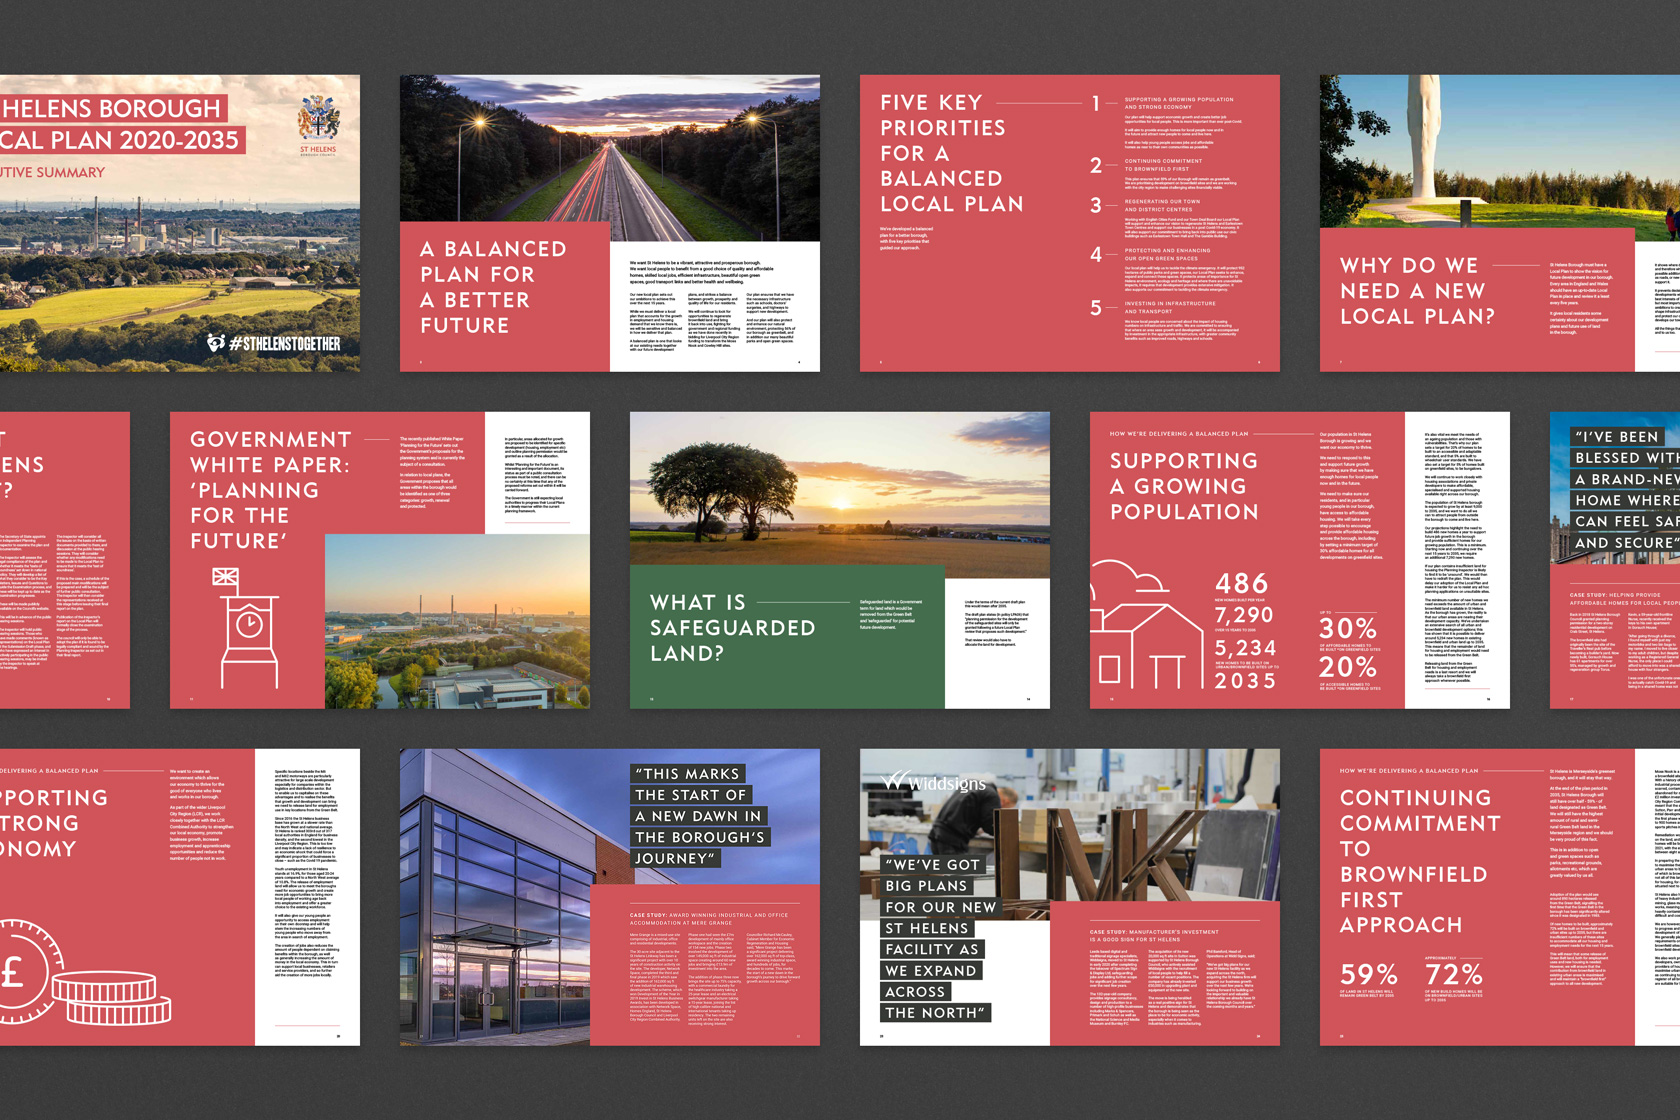Click the sunset trees field photo

point(840,490)
